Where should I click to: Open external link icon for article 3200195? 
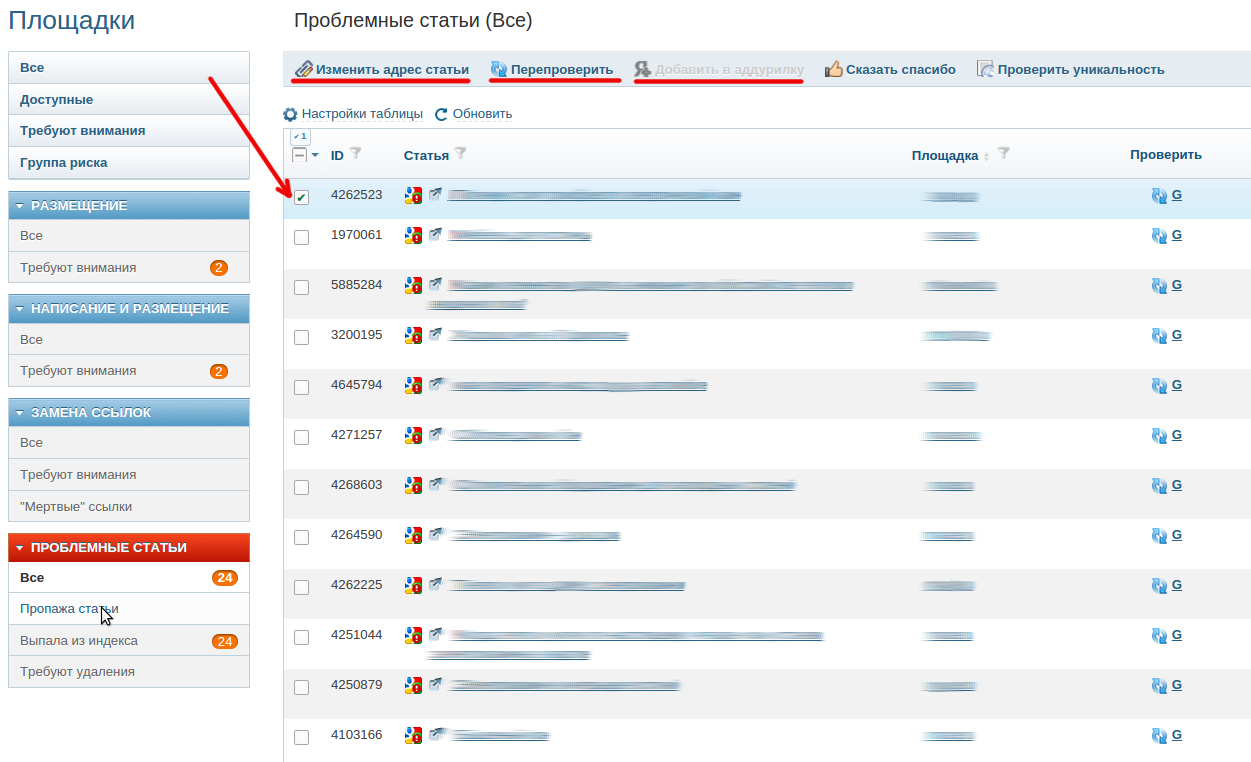click(x=435, y=335)
